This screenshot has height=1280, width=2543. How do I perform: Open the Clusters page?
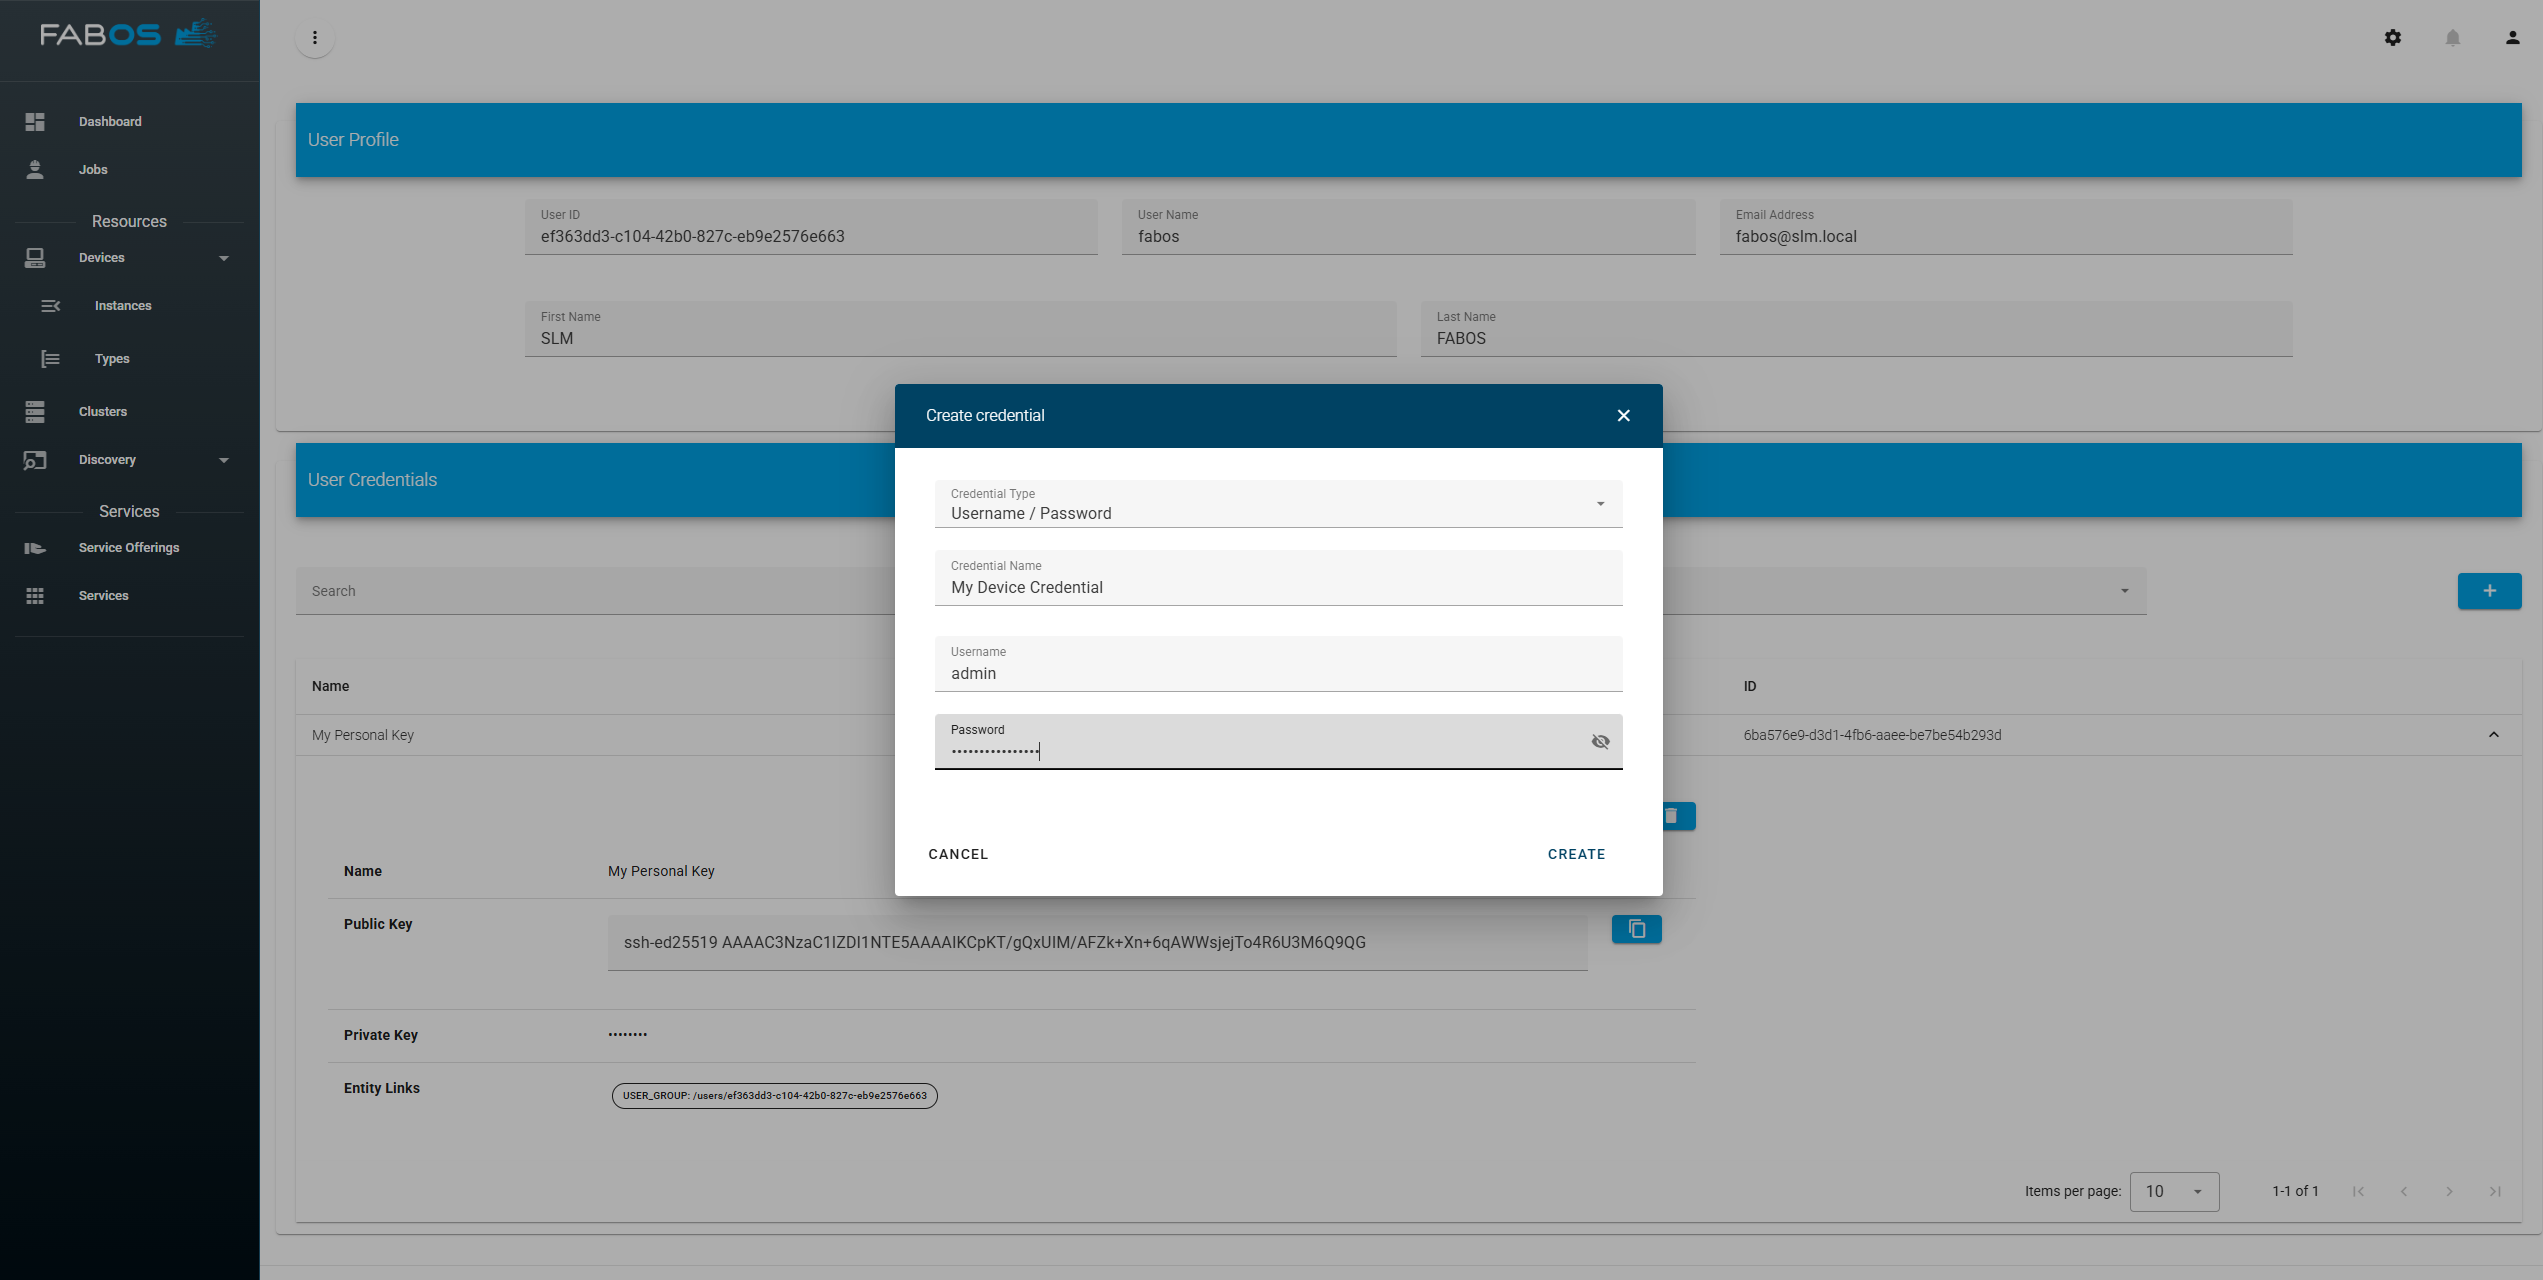click(103, 411)
